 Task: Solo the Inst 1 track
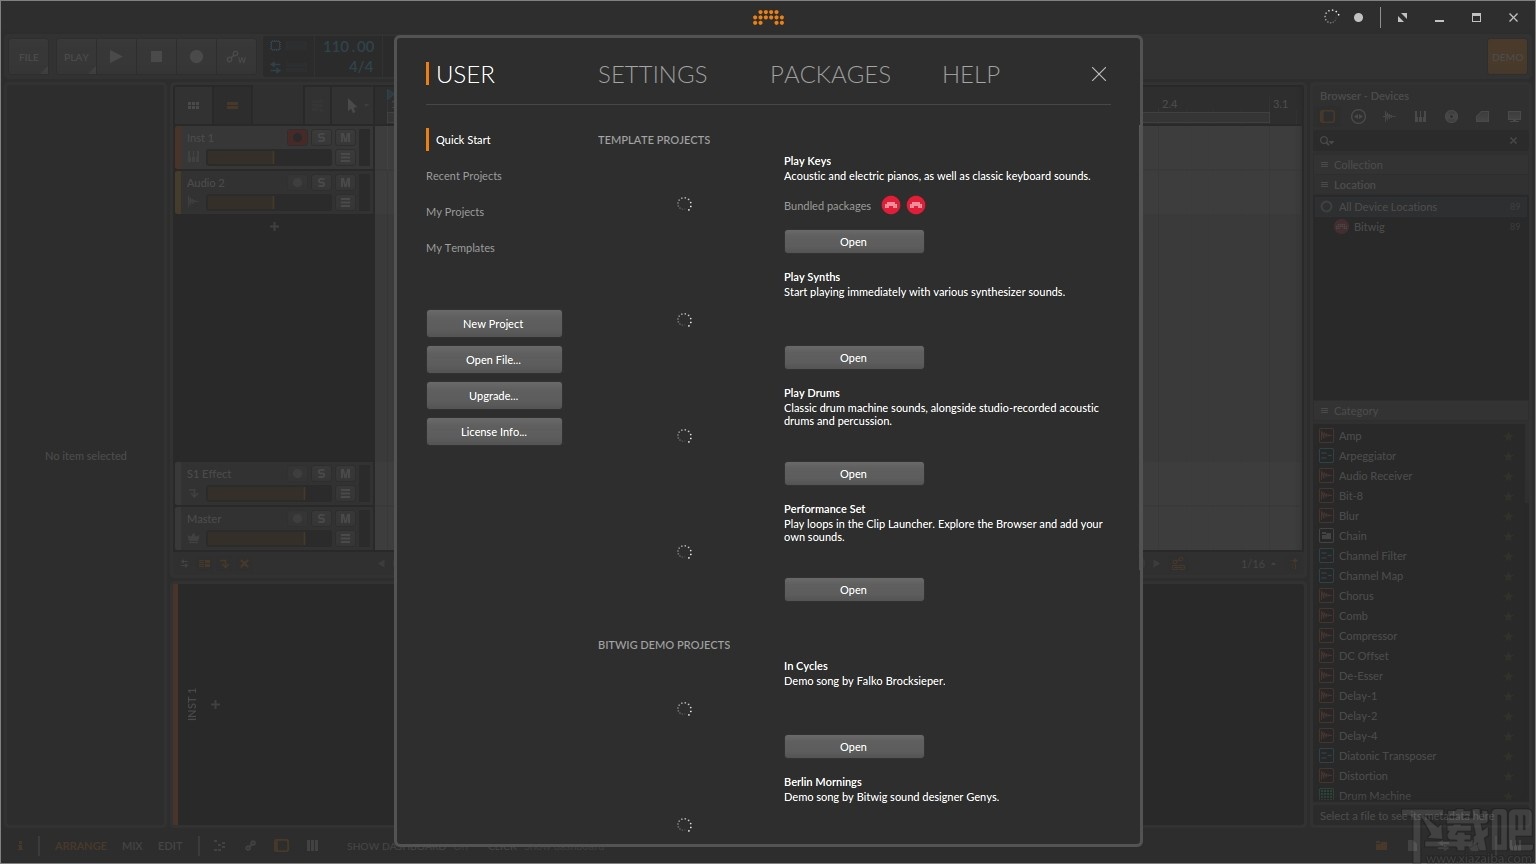[321, 138]
